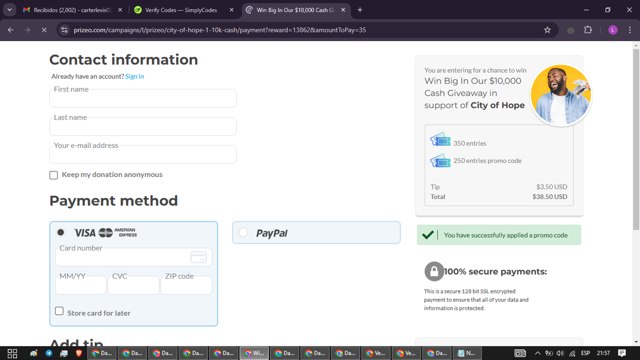The image size is (640, 360).
Task: Click the page vertical scrollbar
Action: 636,139
